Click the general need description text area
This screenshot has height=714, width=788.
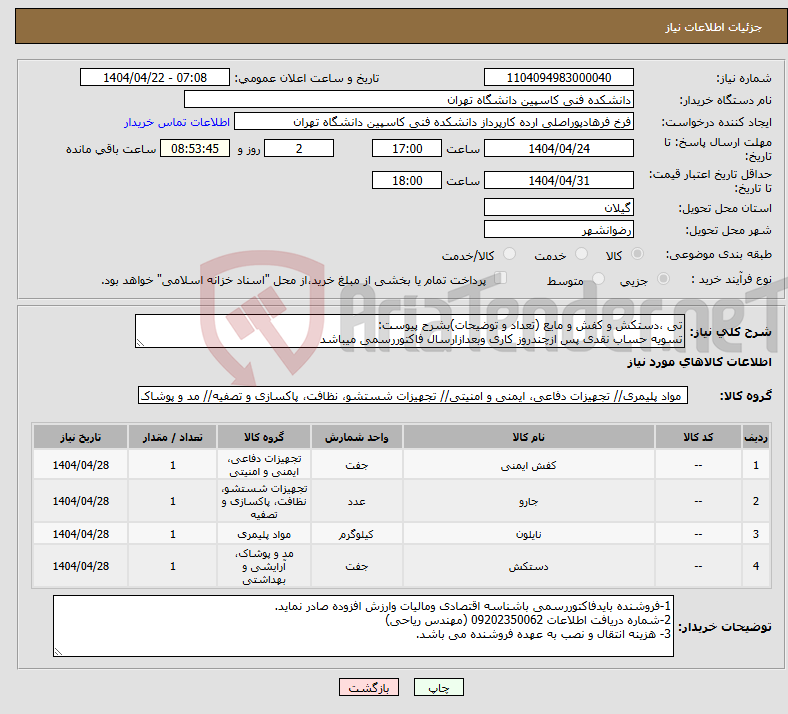tap(410, 332)
